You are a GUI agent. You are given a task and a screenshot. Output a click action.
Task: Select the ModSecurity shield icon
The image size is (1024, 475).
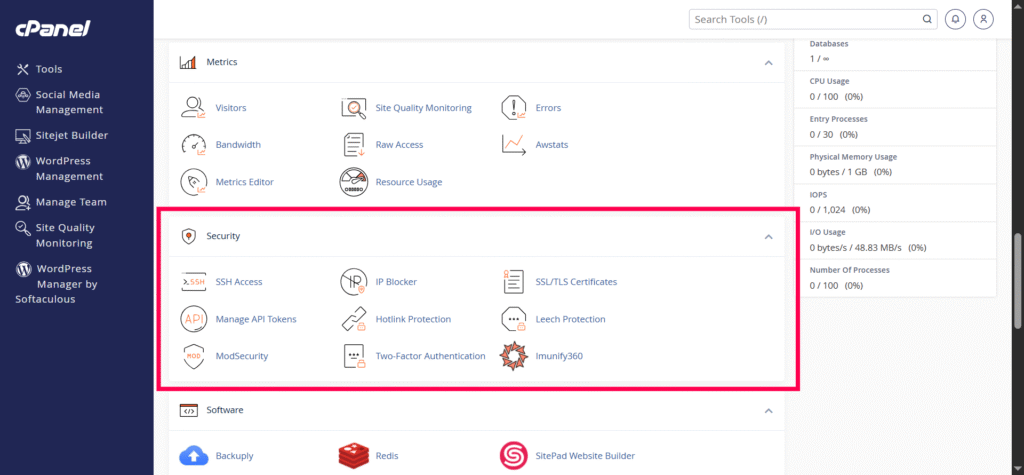[193, 356]
